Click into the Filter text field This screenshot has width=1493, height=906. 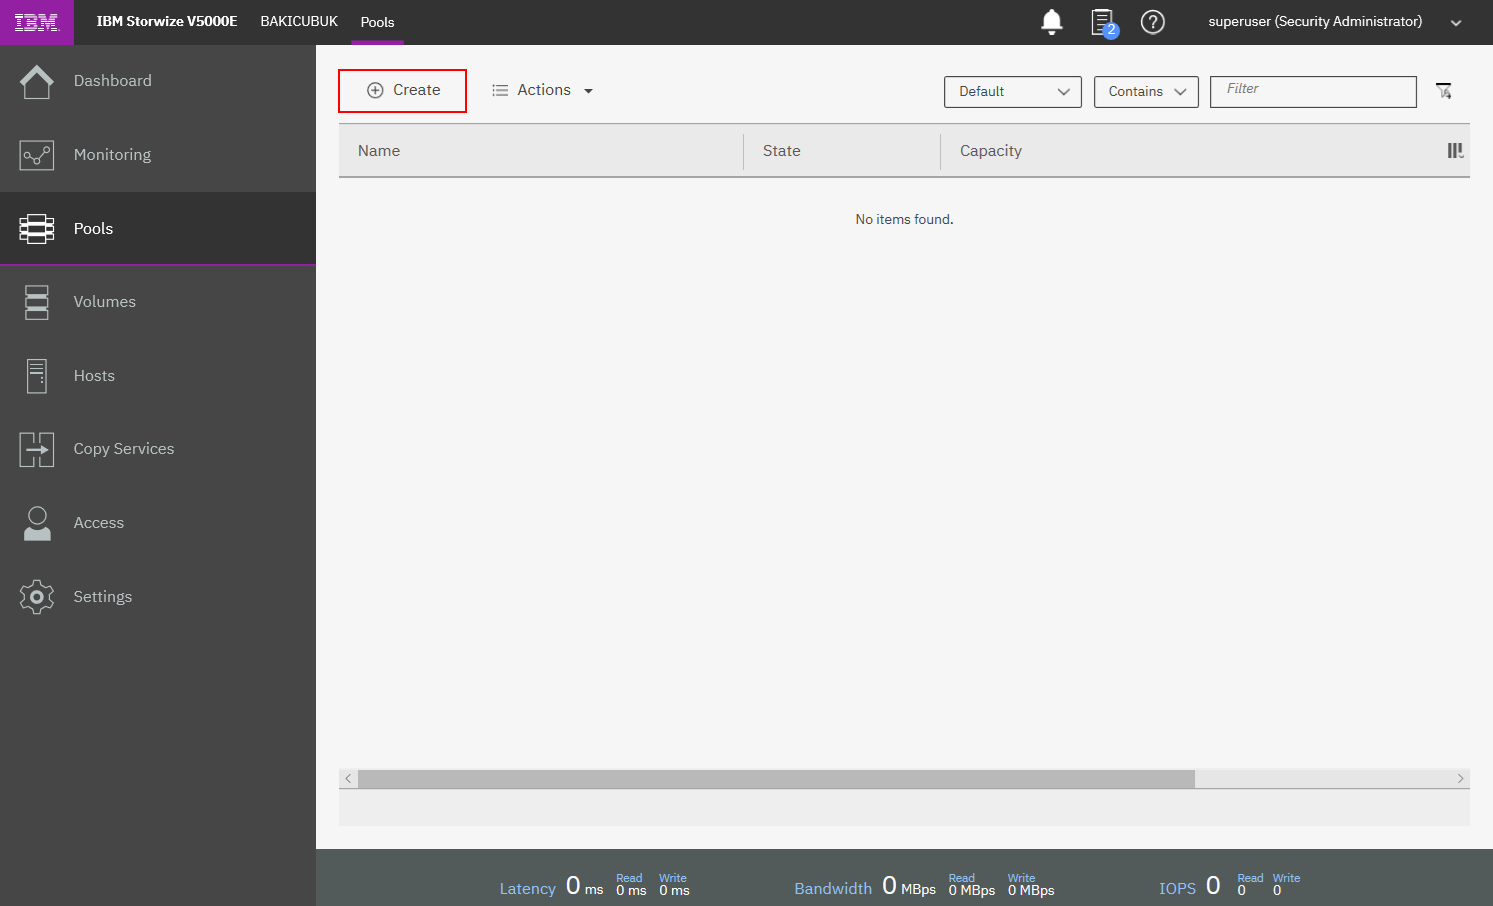pyautogui.click(x=1312, y=91)
